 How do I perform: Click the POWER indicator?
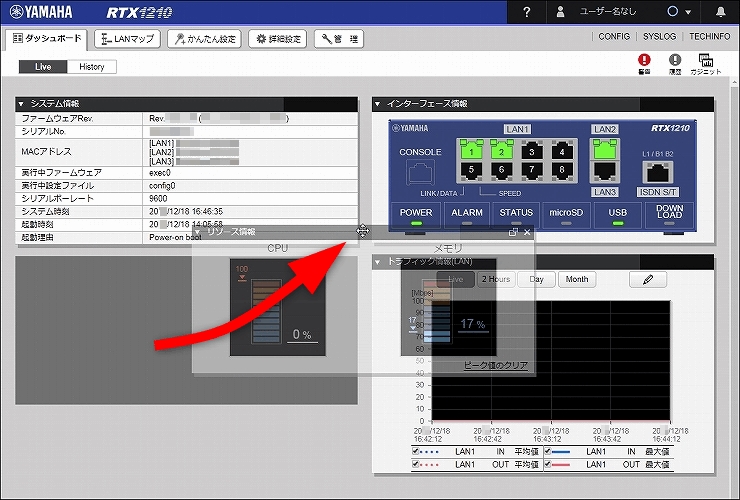[x=416, y=215]
